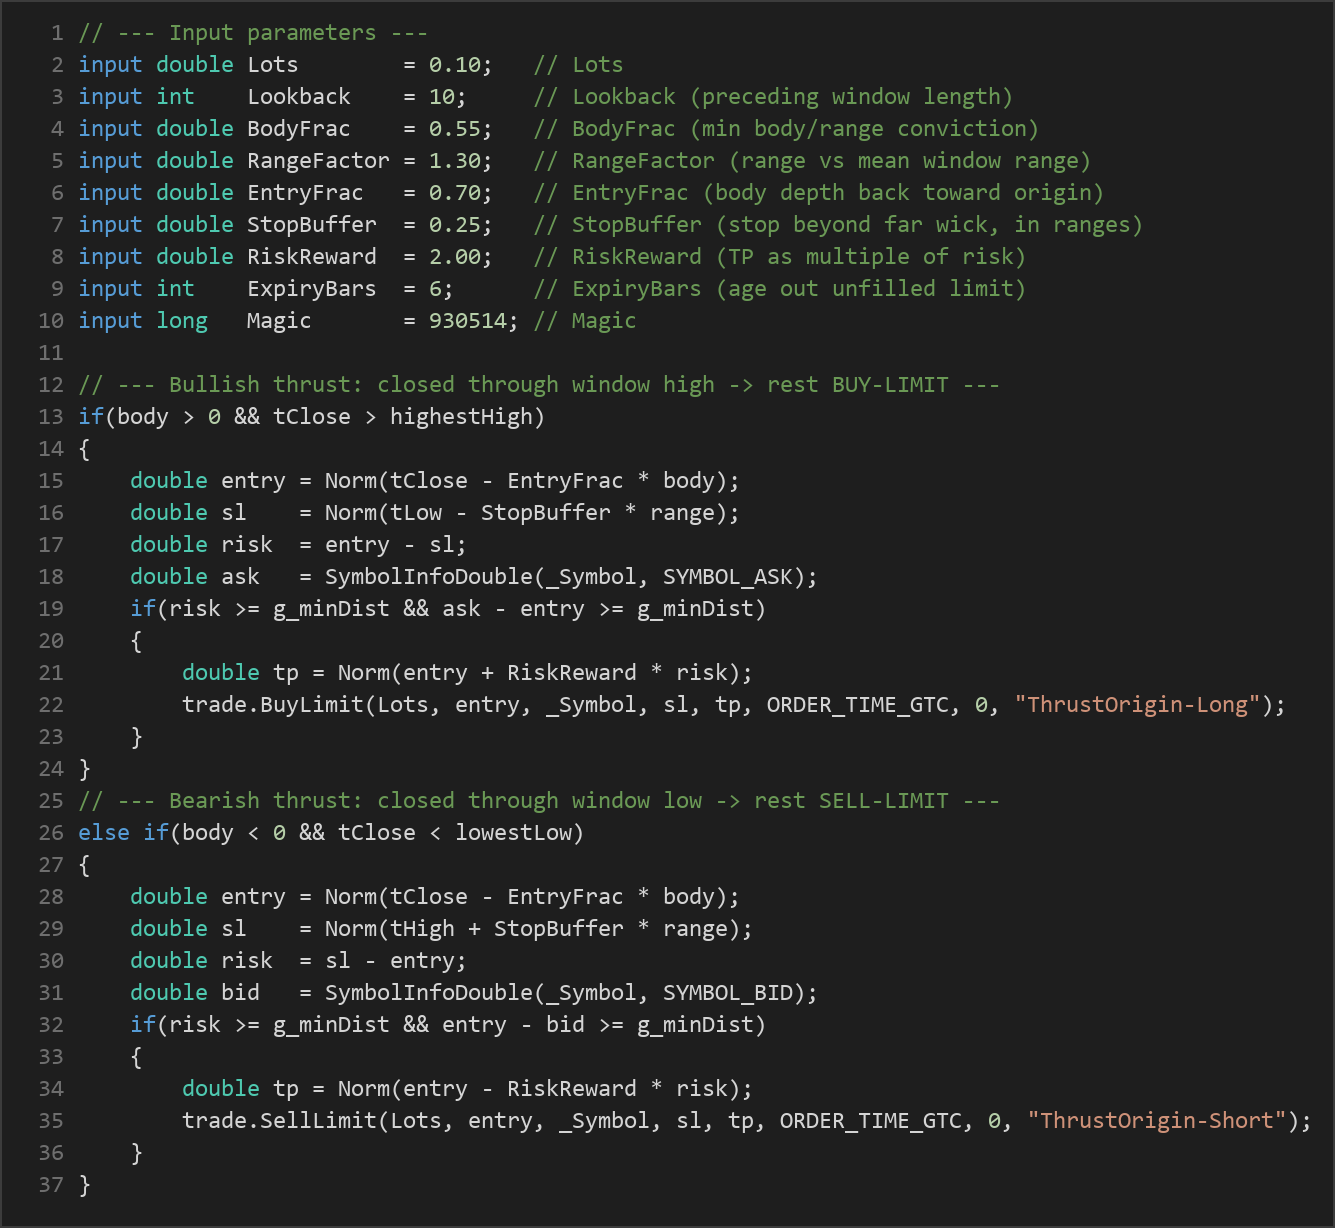Click the closing brace on line 24
1335x1228 pixels.
pyautogui.click(x=84, y=769)
